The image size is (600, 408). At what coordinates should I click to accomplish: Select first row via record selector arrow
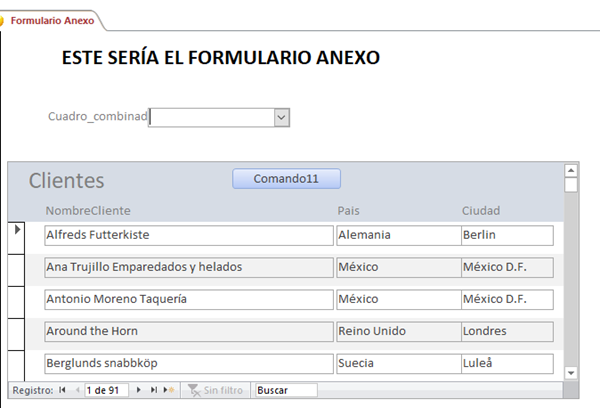(17, 231)
